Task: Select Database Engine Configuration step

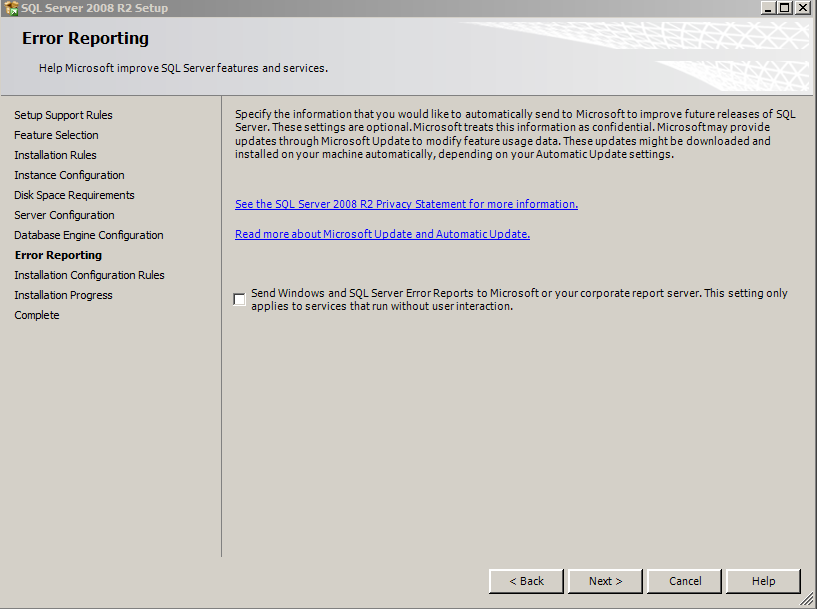Action: point(89,235)
